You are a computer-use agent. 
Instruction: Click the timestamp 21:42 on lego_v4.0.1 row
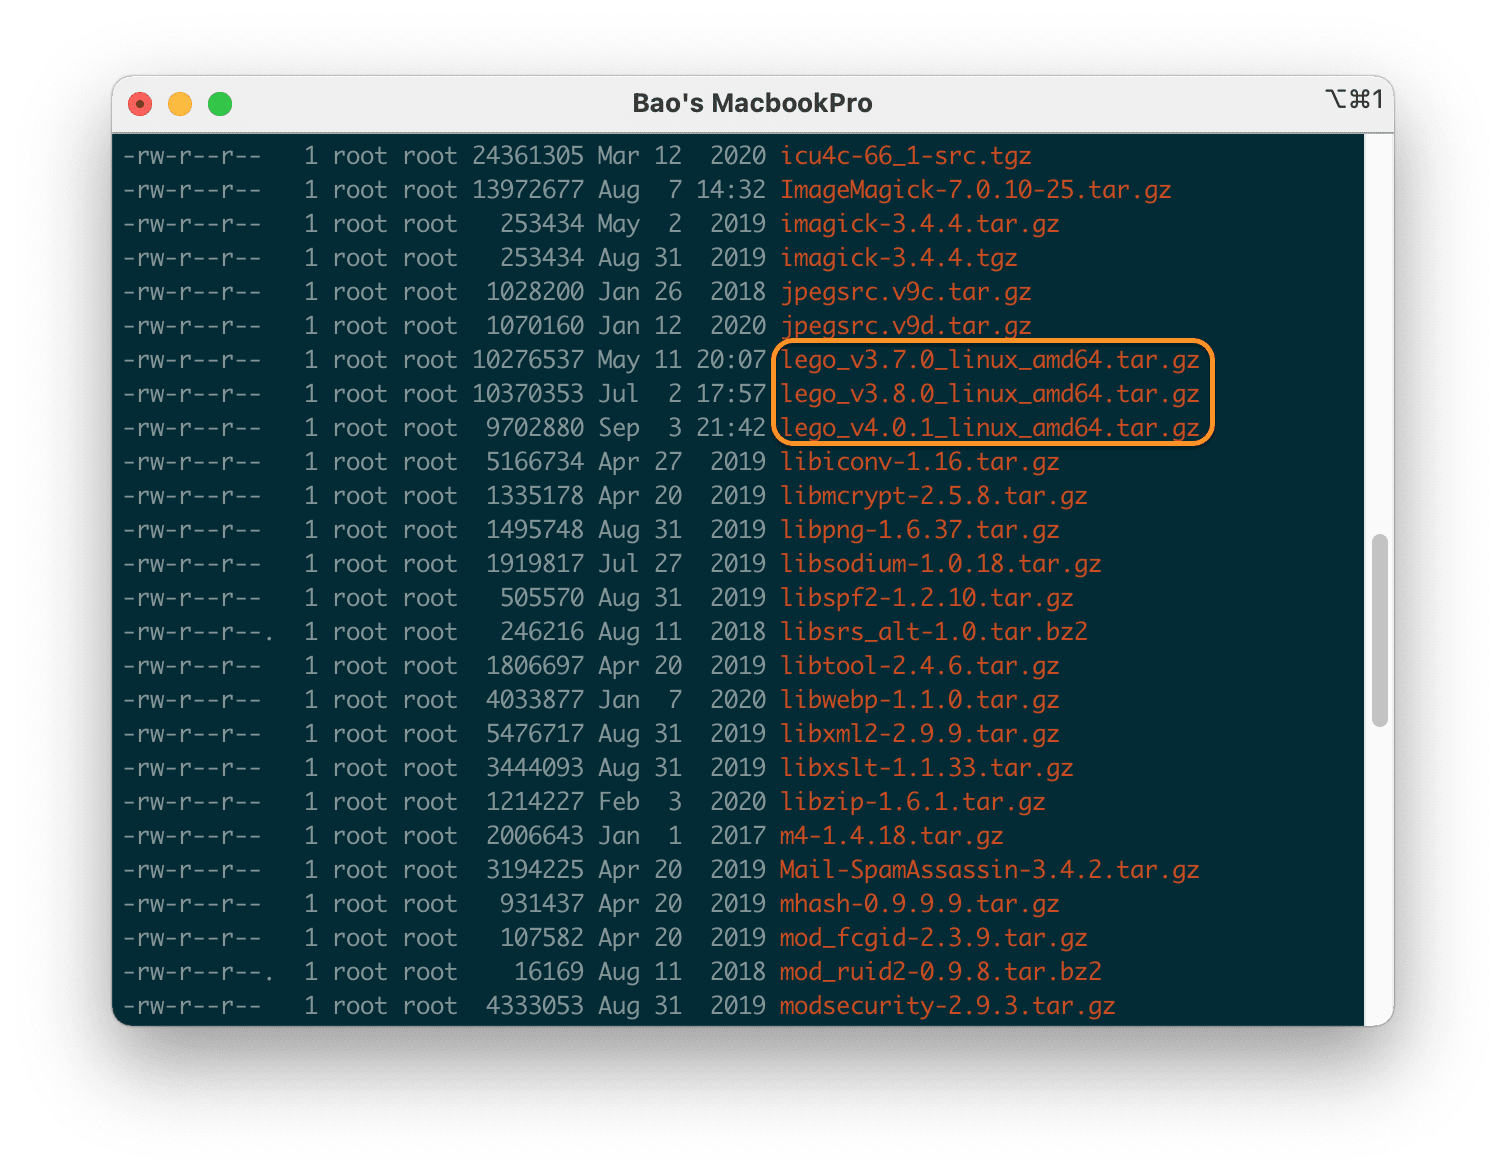click(x=731, y=429)
